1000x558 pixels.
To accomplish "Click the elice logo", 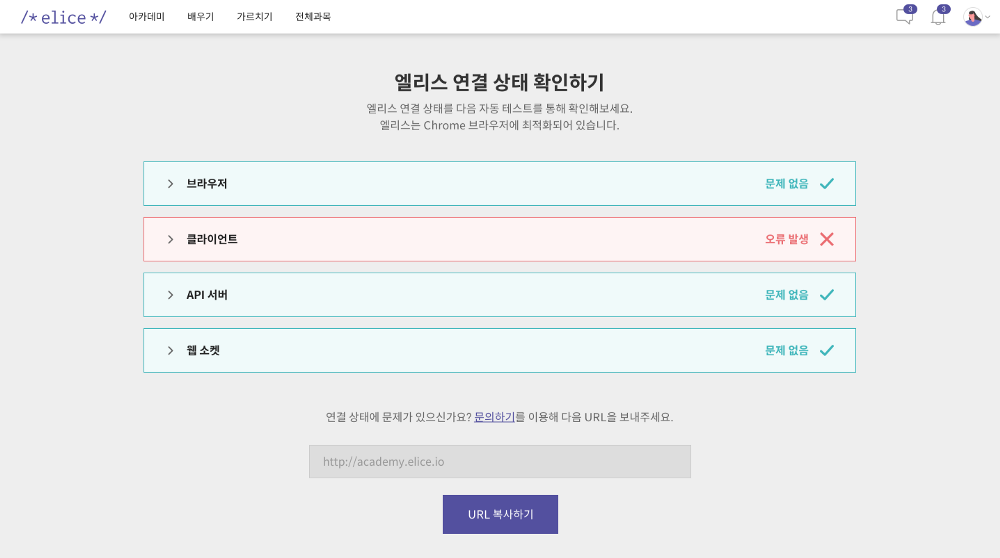I will click(x=63, y=17).
